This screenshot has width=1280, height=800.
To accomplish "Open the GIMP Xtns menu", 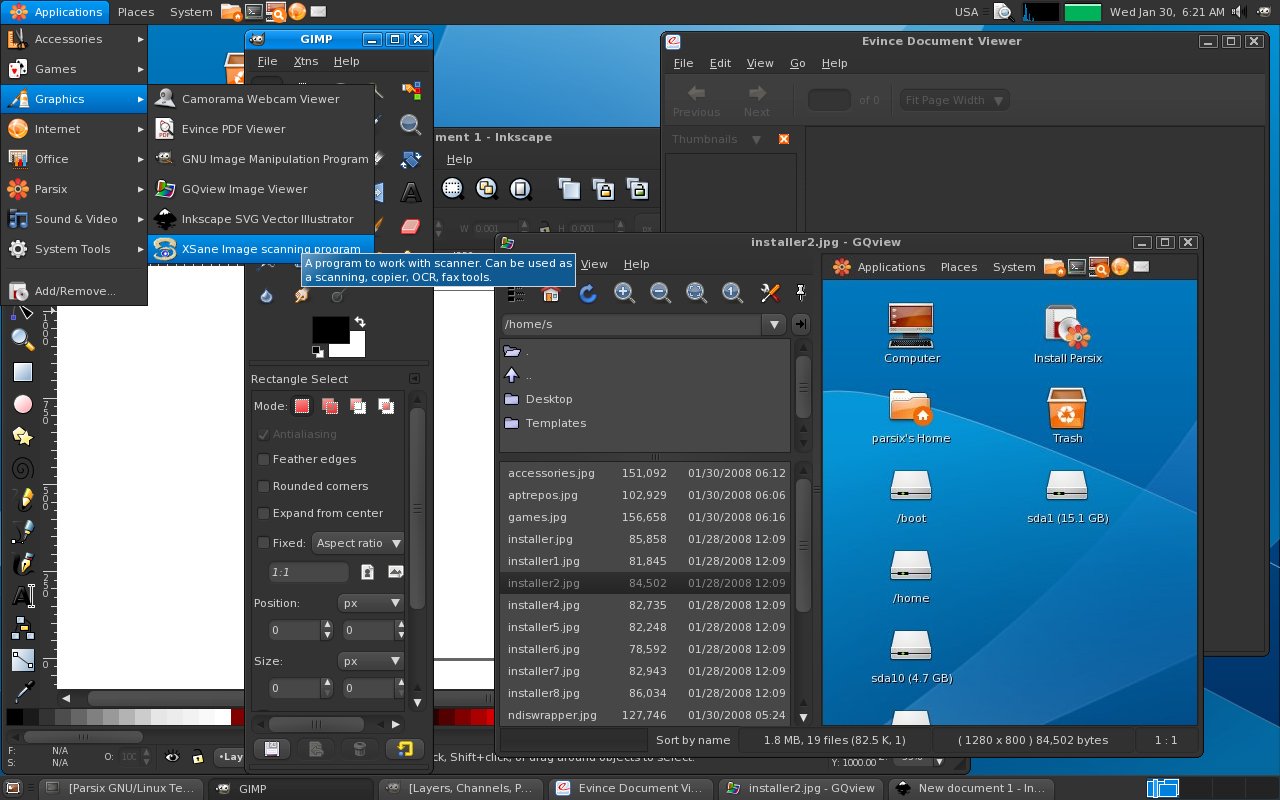I will click(306, 61).
